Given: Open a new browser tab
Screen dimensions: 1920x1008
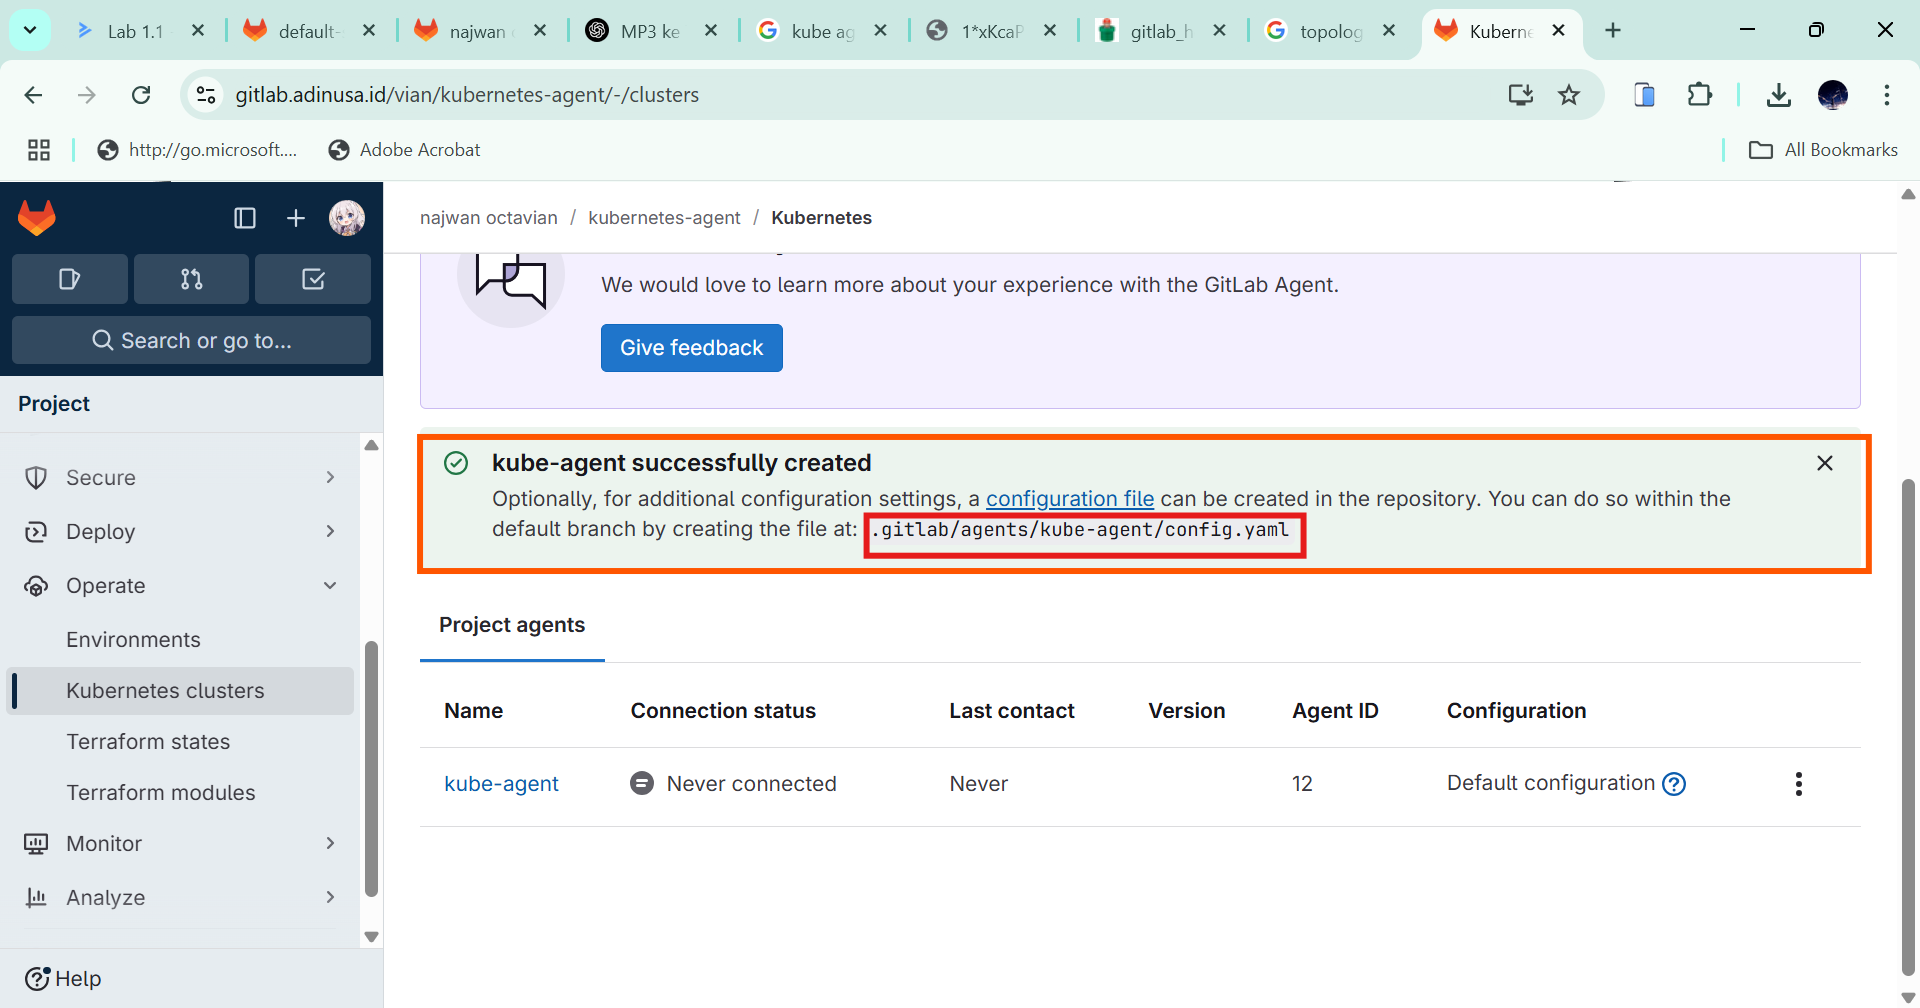Looking at the screenshot, I should point(1613,31).
